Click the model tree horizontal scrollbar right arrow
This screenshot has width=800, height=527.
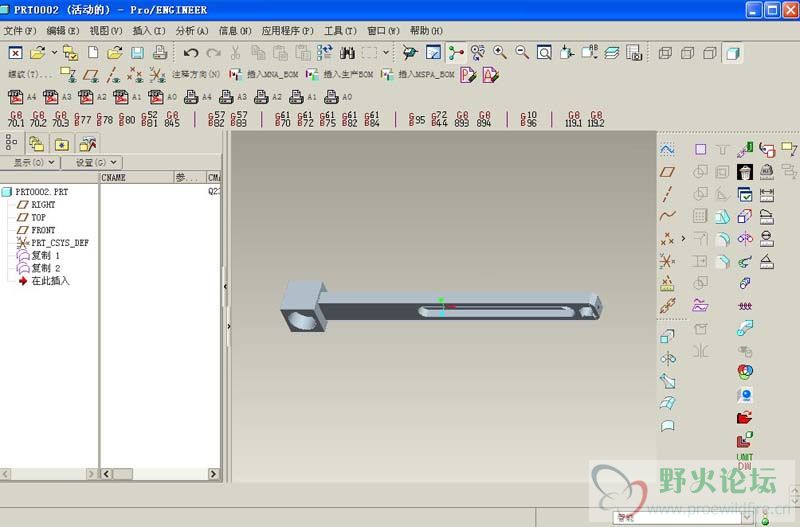(214, 474)
